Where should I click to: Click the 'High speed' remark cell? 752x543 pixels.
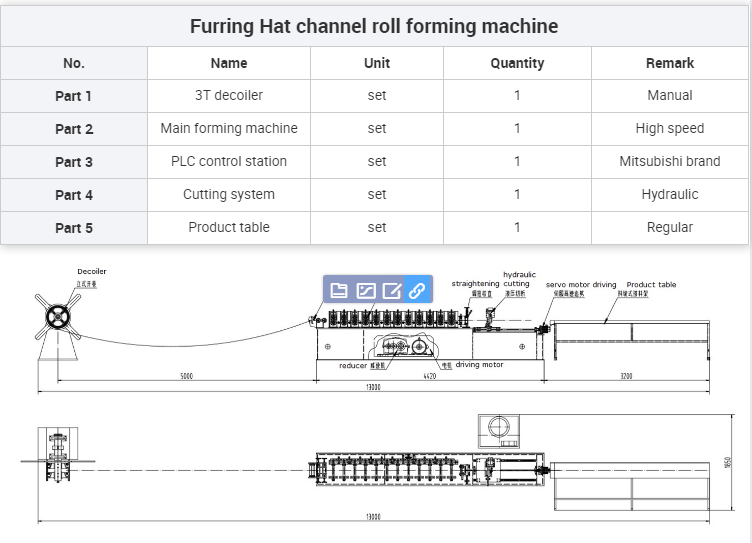pyautogui.click(x=670, y=128)
